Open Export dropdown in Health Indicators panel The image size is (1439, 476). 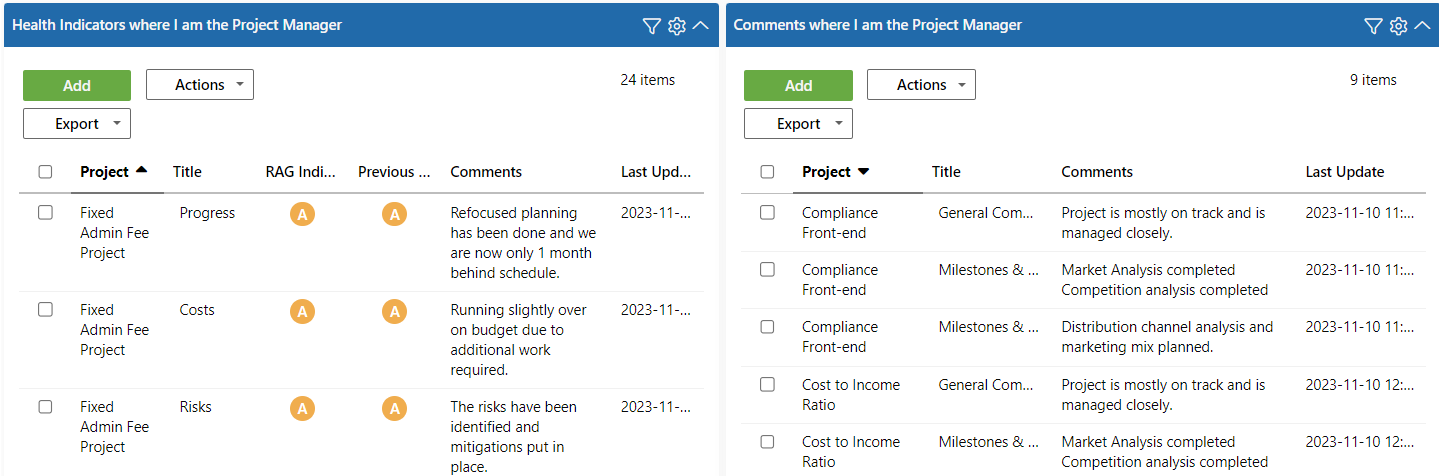tap(77, 124)
